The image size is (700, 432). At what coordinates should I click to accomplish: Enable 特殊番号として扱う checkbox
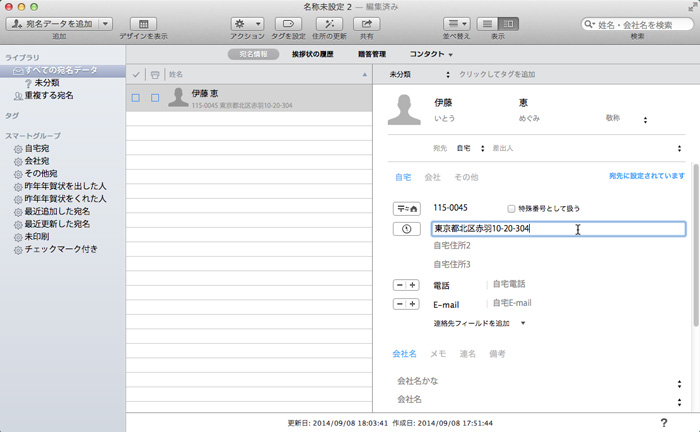(512, 208)
